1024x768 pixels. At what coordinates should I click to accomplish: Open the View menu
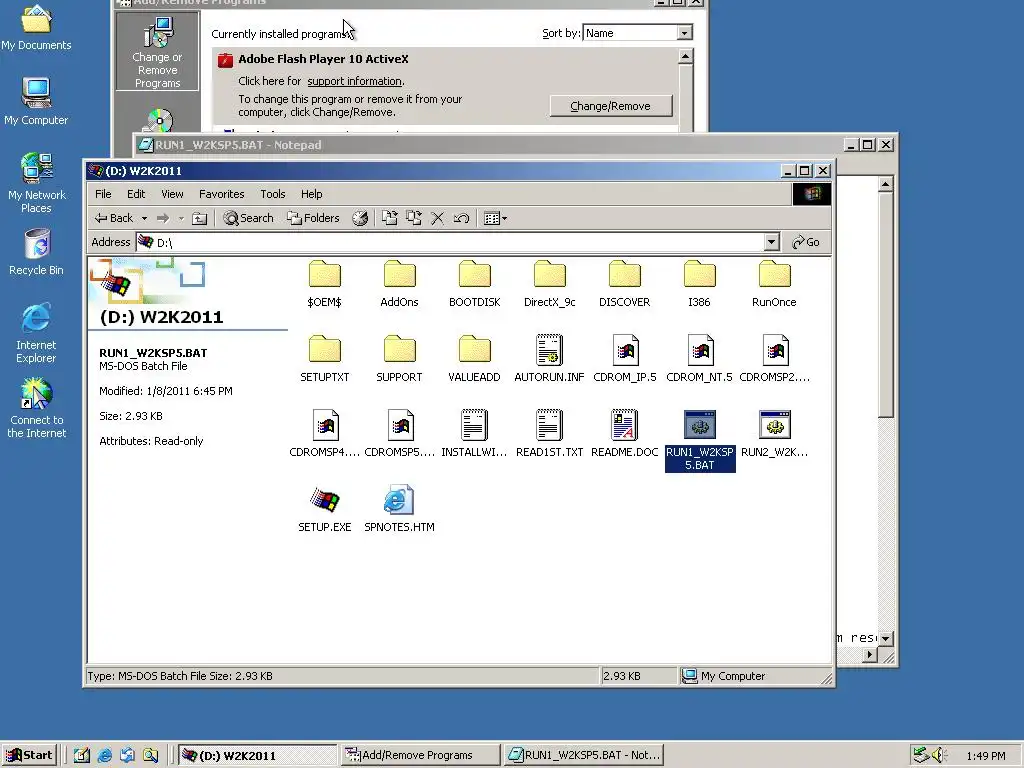point(172,194)
